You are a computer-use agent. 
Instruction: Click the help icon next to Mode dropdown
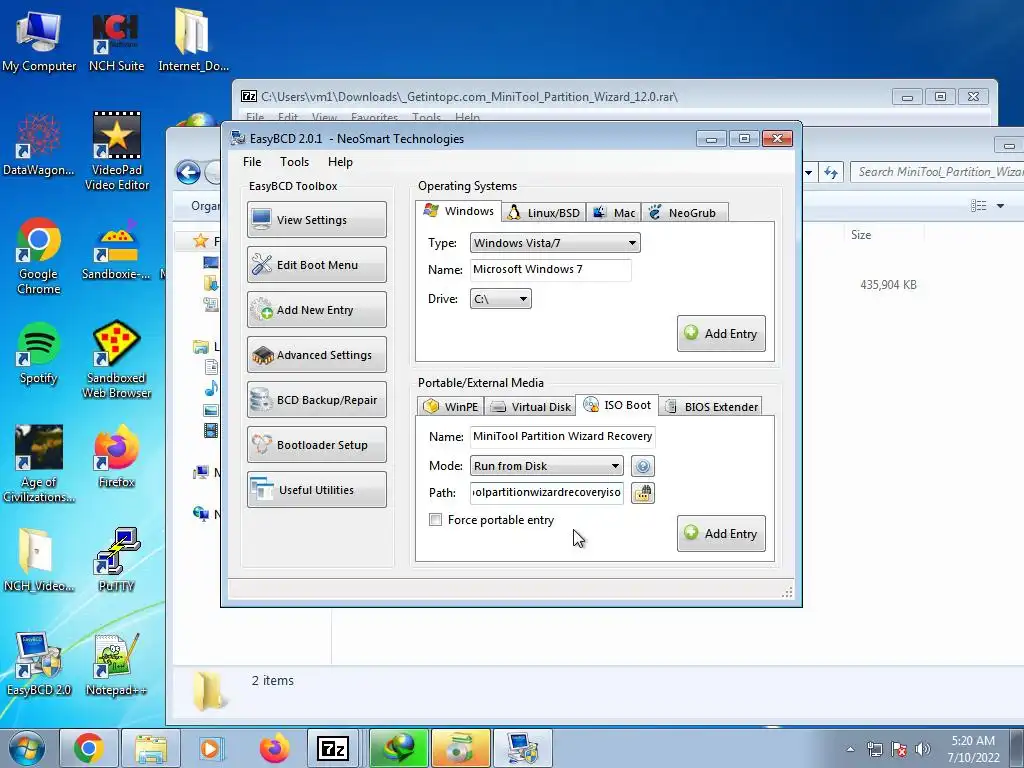(643, 466)
